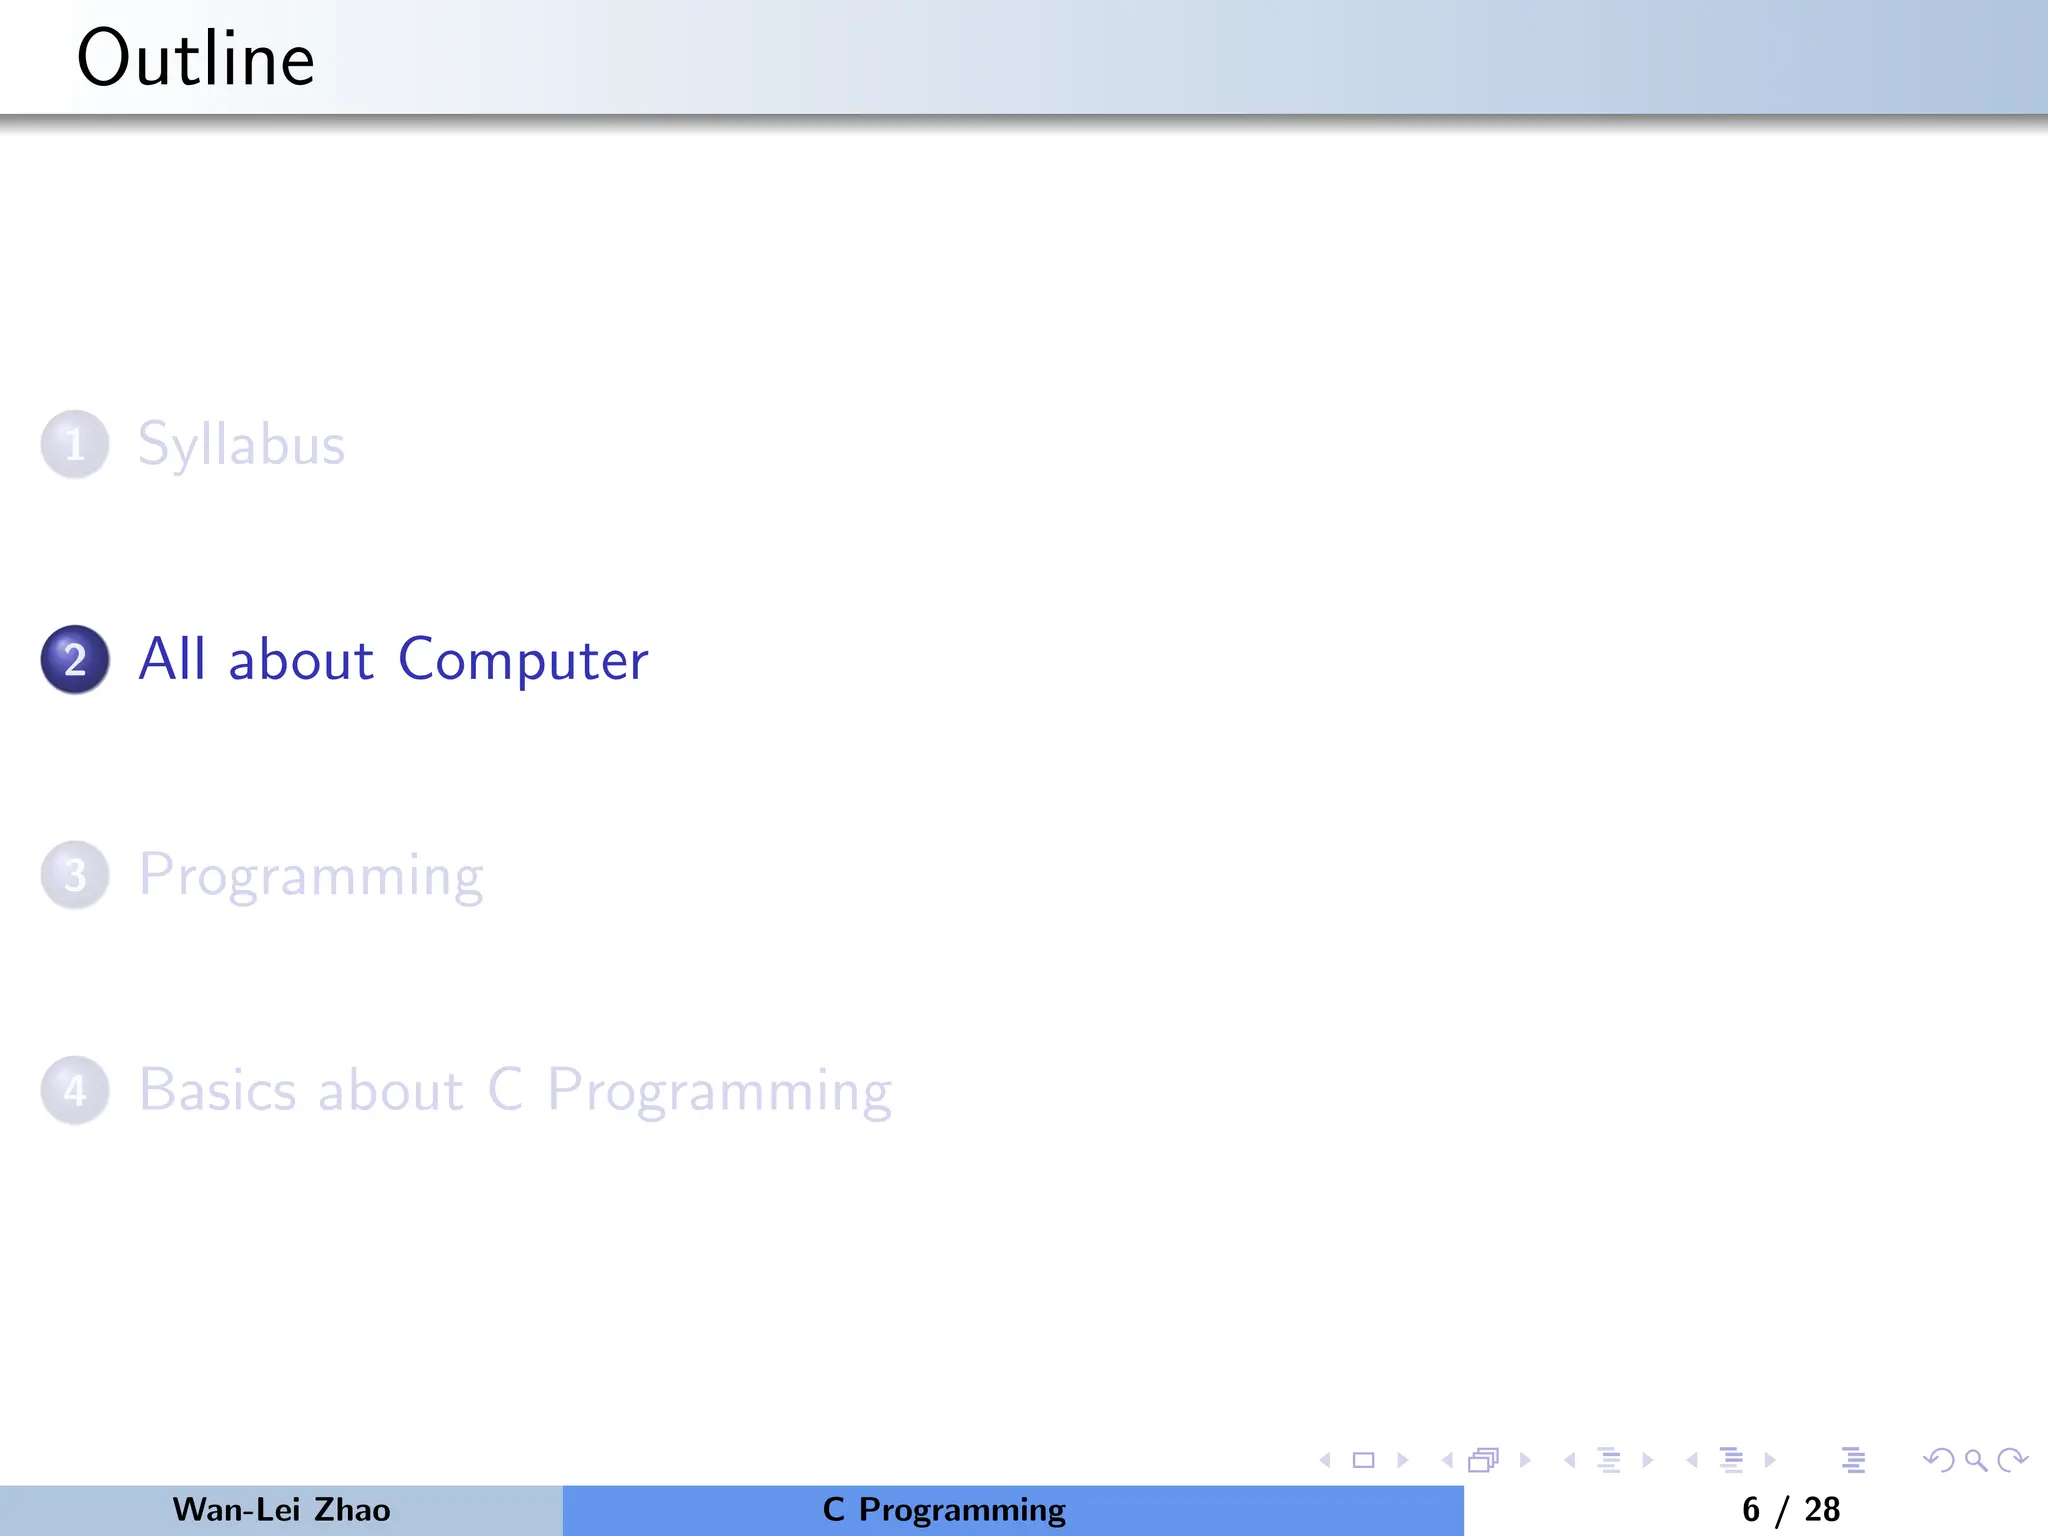Click the numbered ball 1 bullet

pos(75,444)
